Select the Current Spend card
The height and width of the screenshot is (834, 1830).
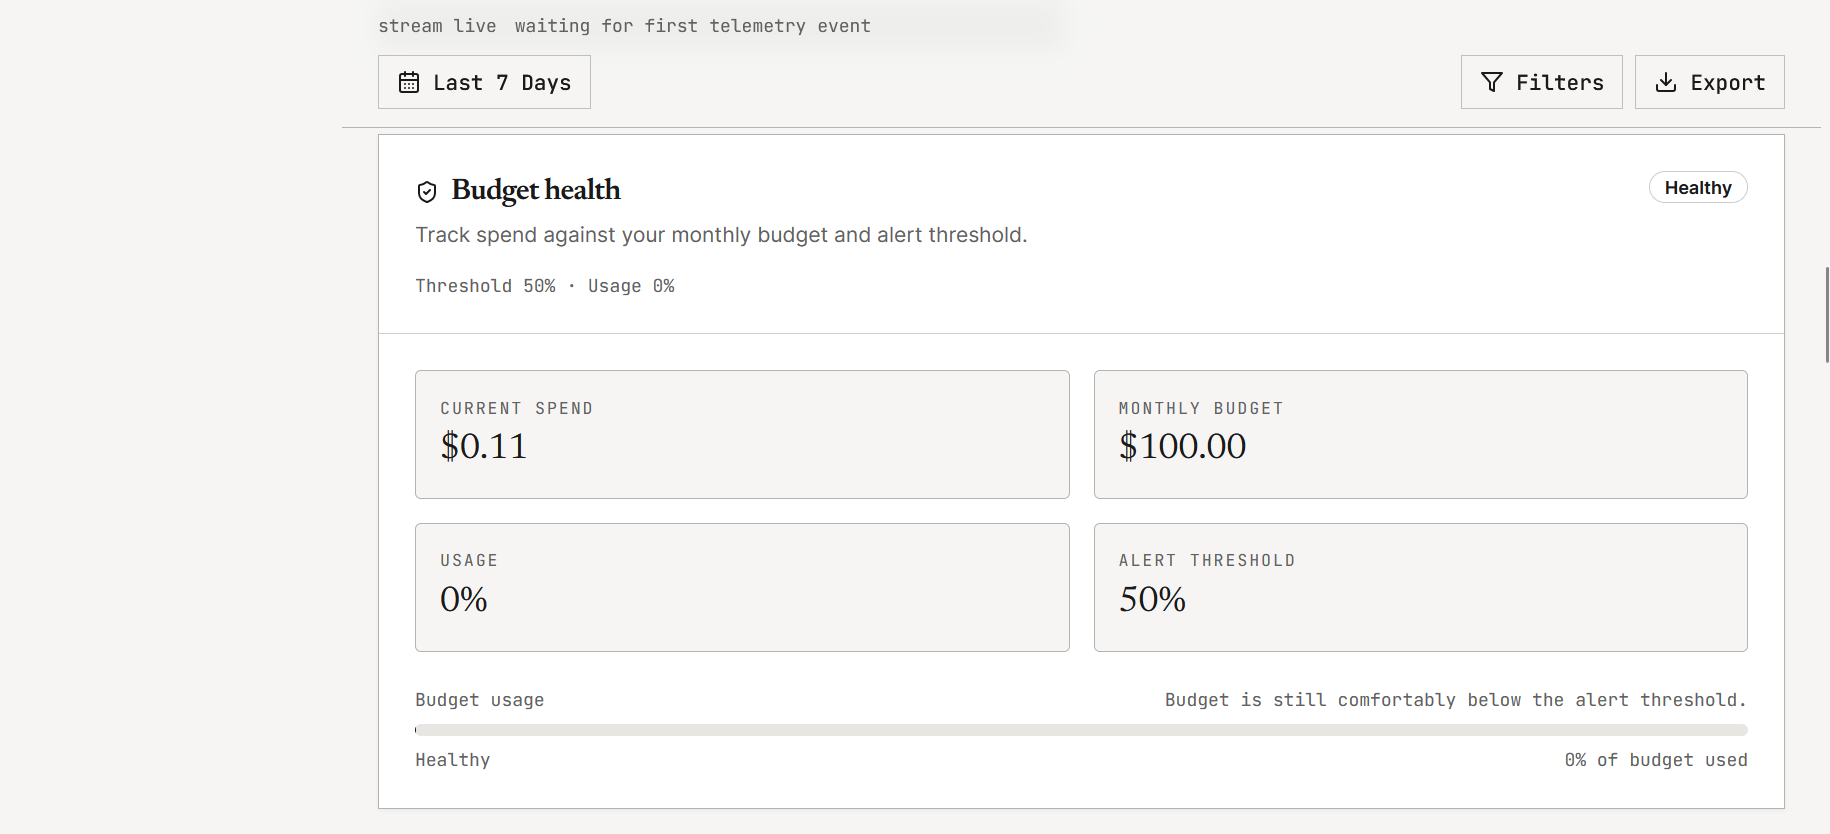[x=742, y=434]
